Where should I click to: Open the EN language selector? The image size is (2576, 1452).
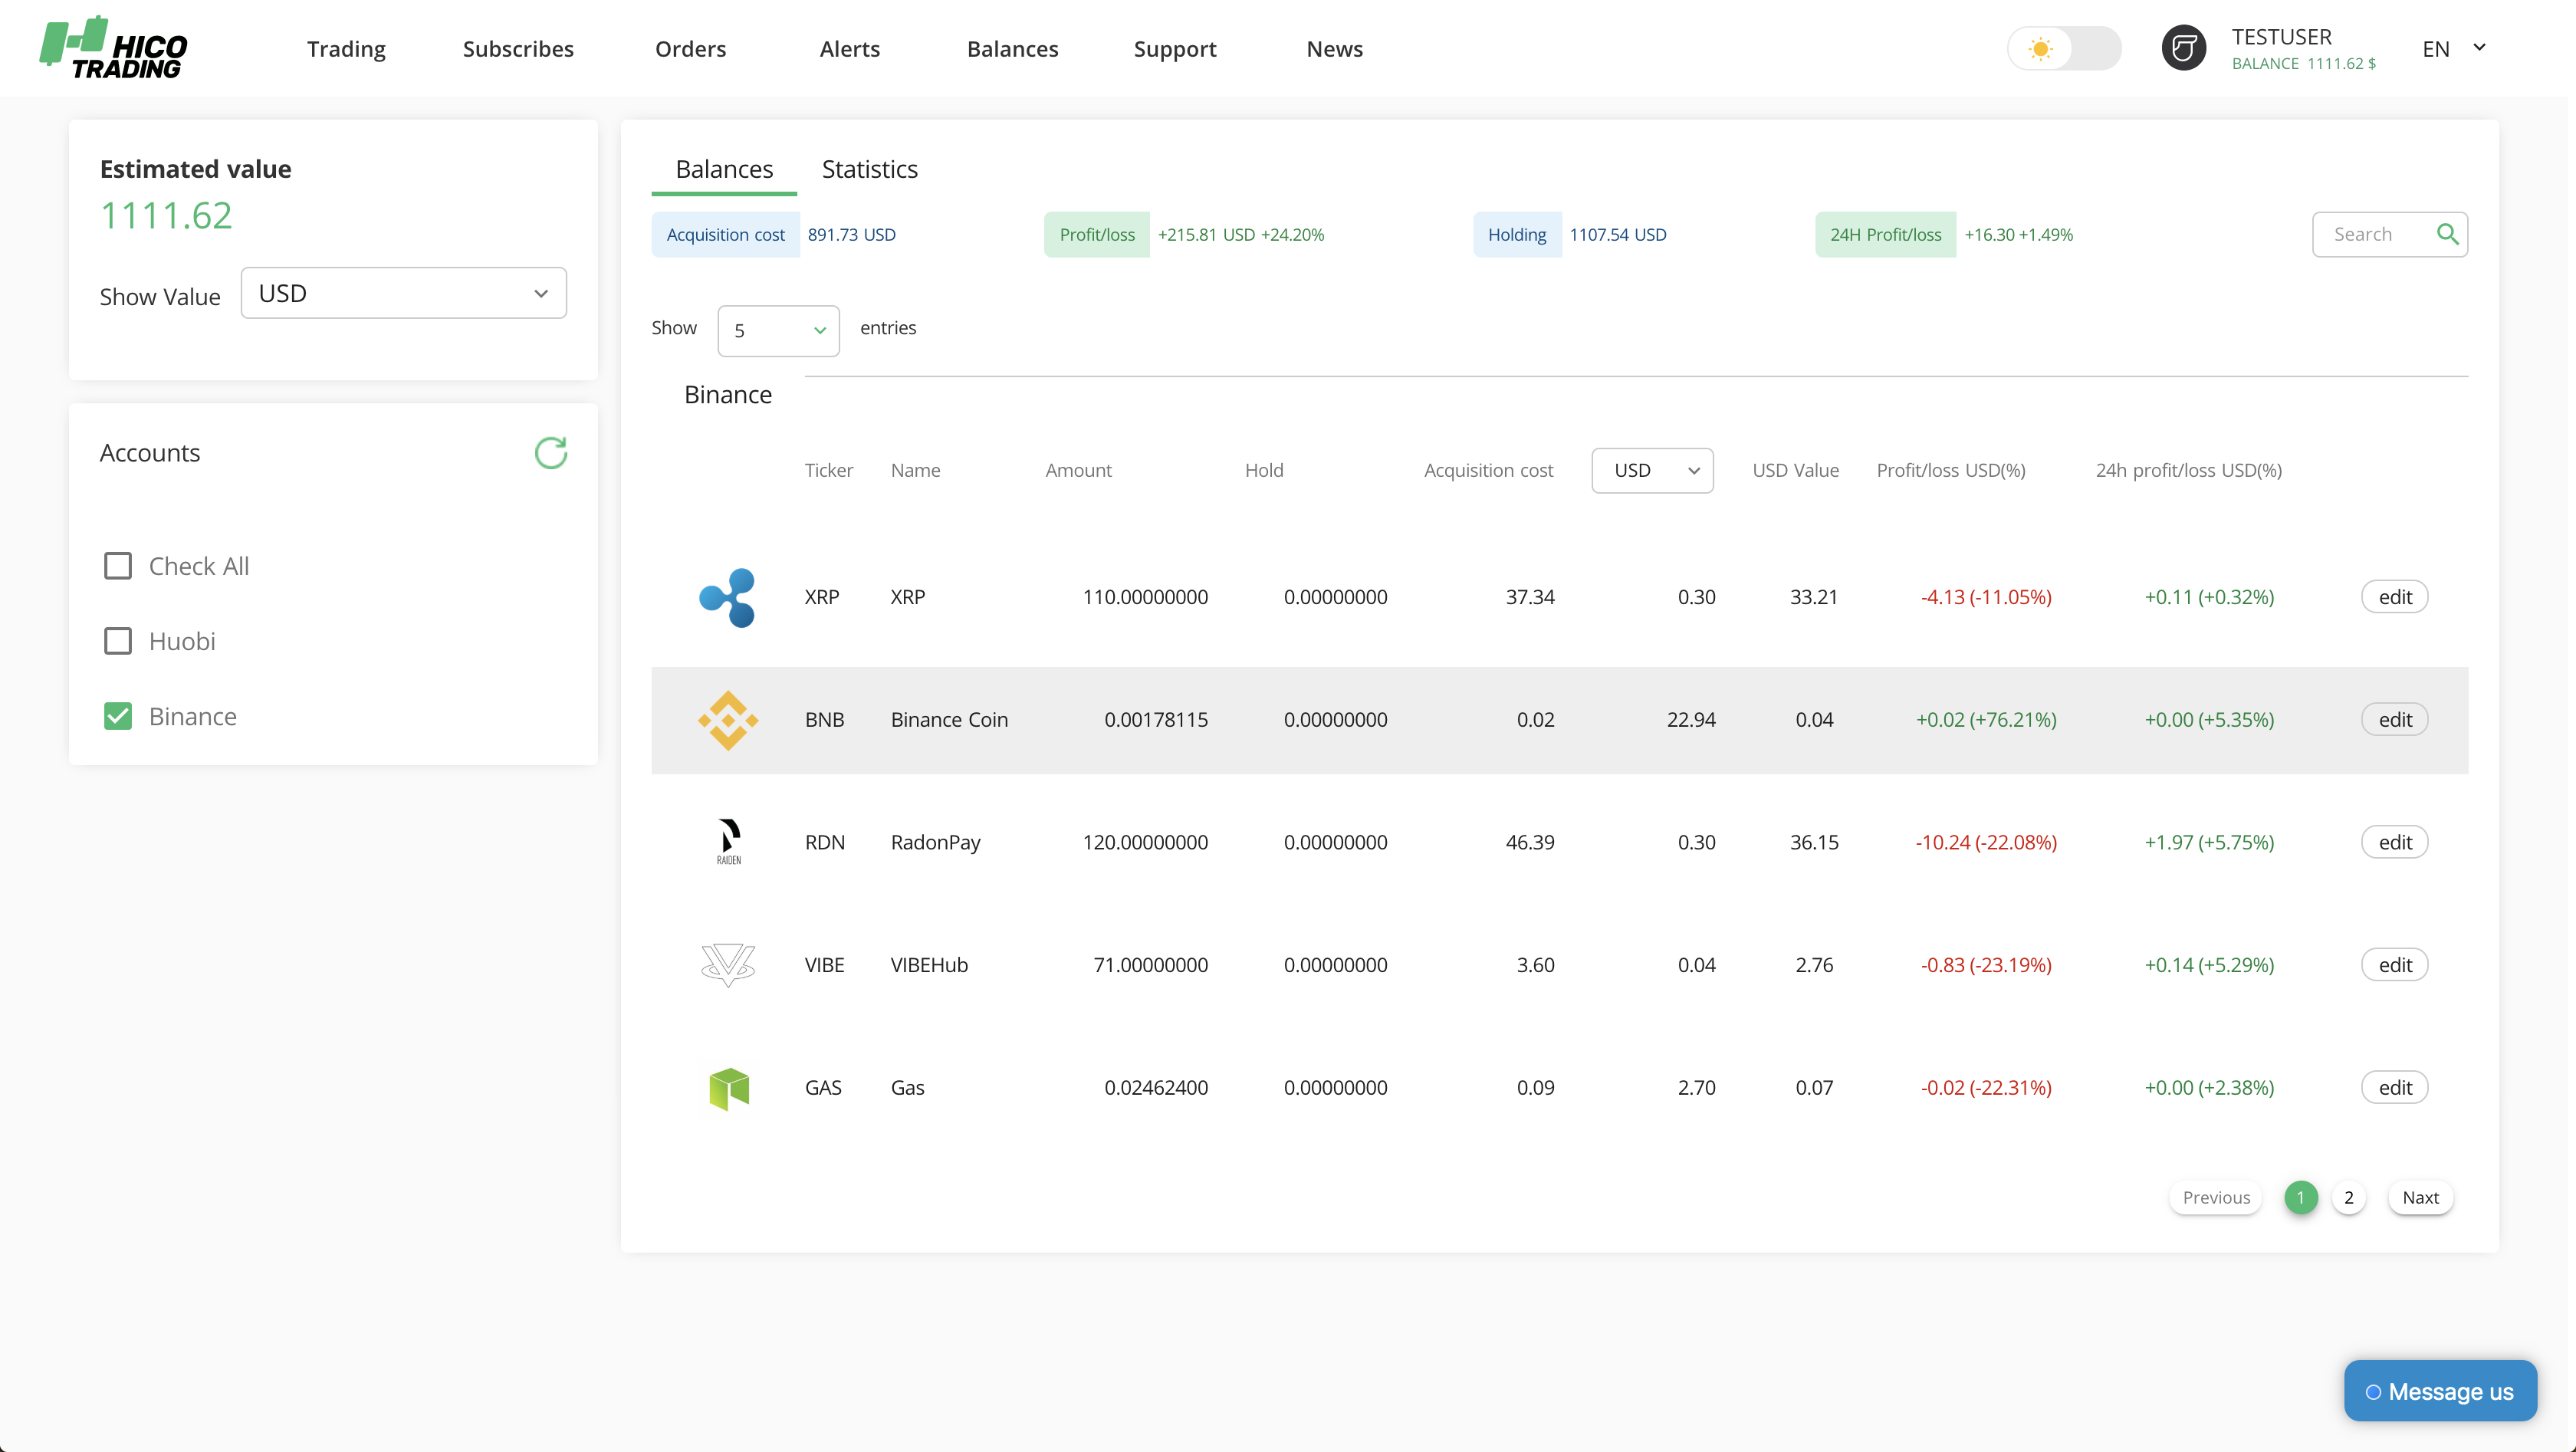pyautogui.click(x=2453, y=48)
